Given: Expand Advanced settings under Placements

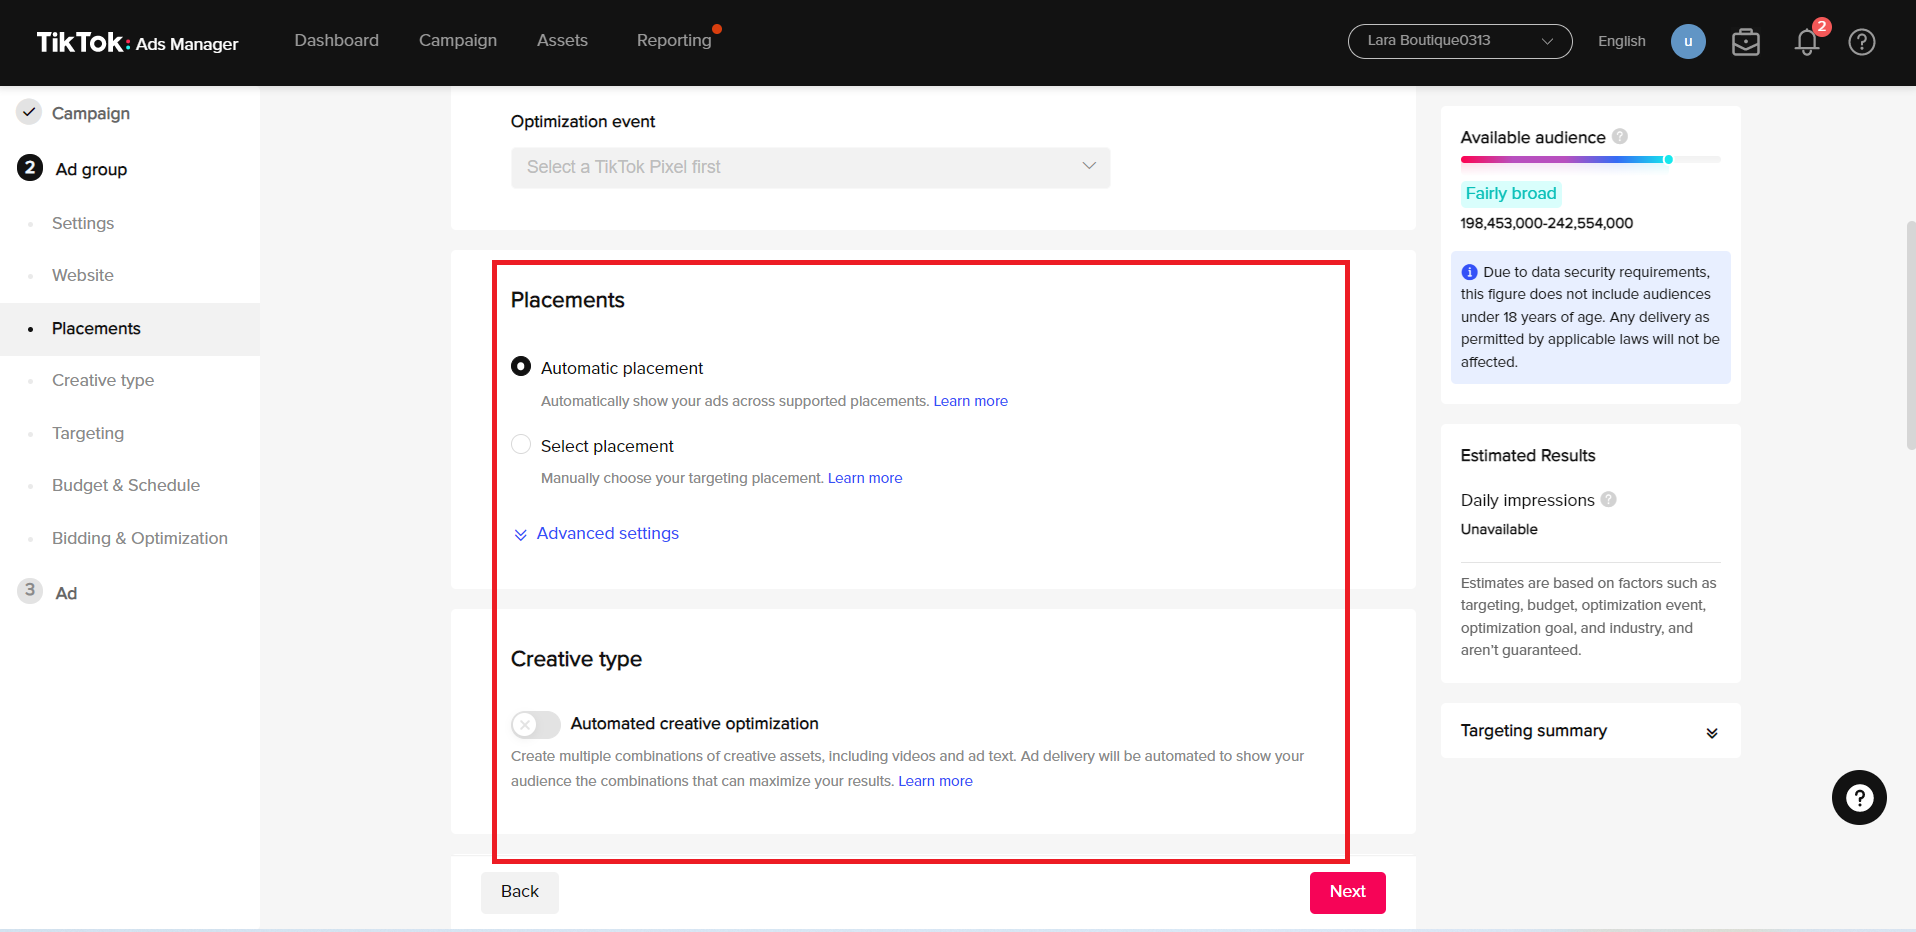Looking at the screenshot, I should (606, 533).
